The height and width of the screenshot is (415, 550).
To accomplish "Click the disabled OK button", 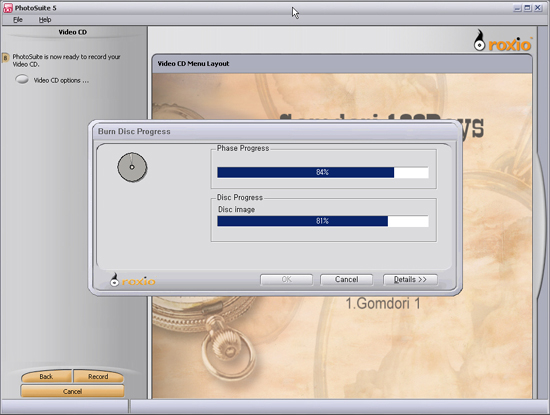I will [286, 280].
